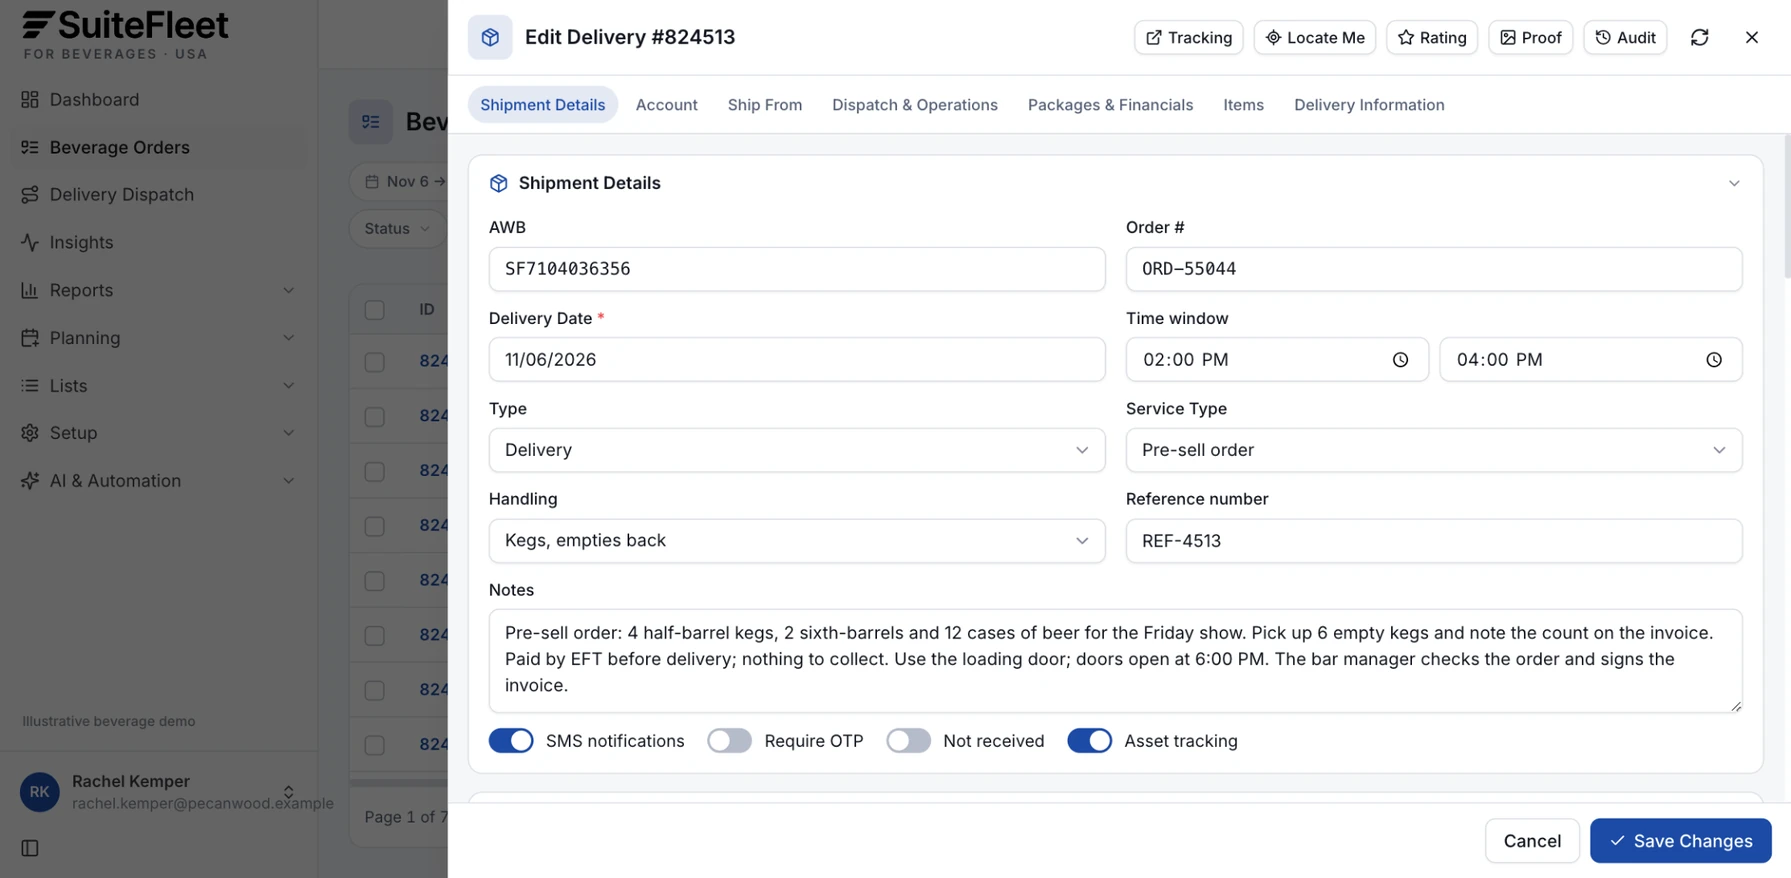Click the Reports chart icon
Screen dimensions: 1791x878
(30, 290)
